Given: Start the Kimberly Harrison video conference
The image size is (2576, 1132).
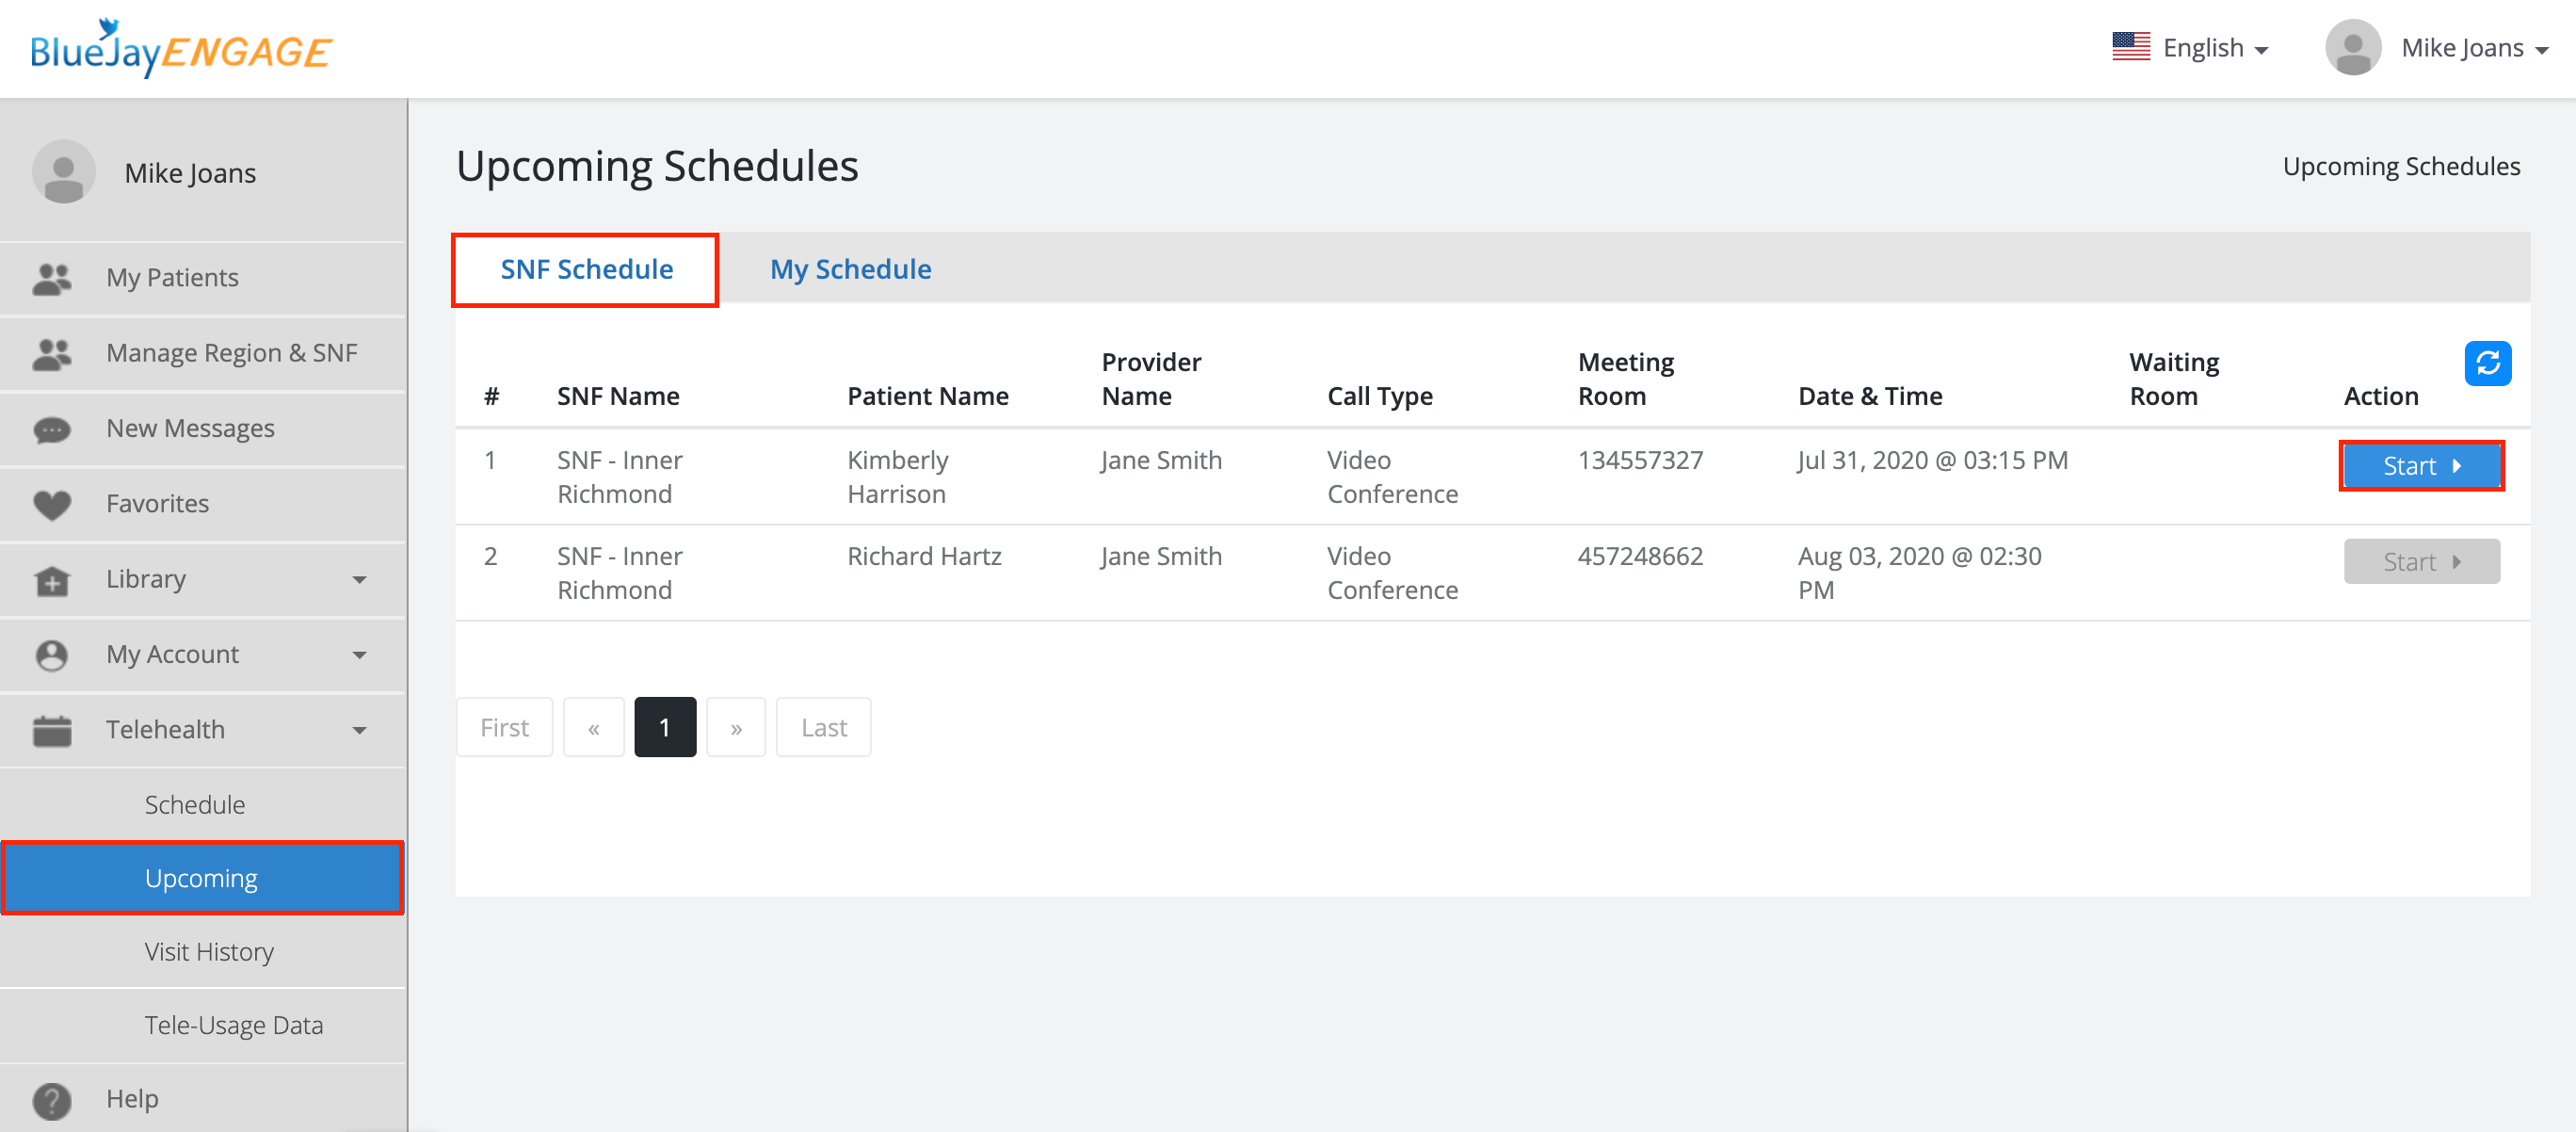Looking at the screenshot, I should (2420, 466).
